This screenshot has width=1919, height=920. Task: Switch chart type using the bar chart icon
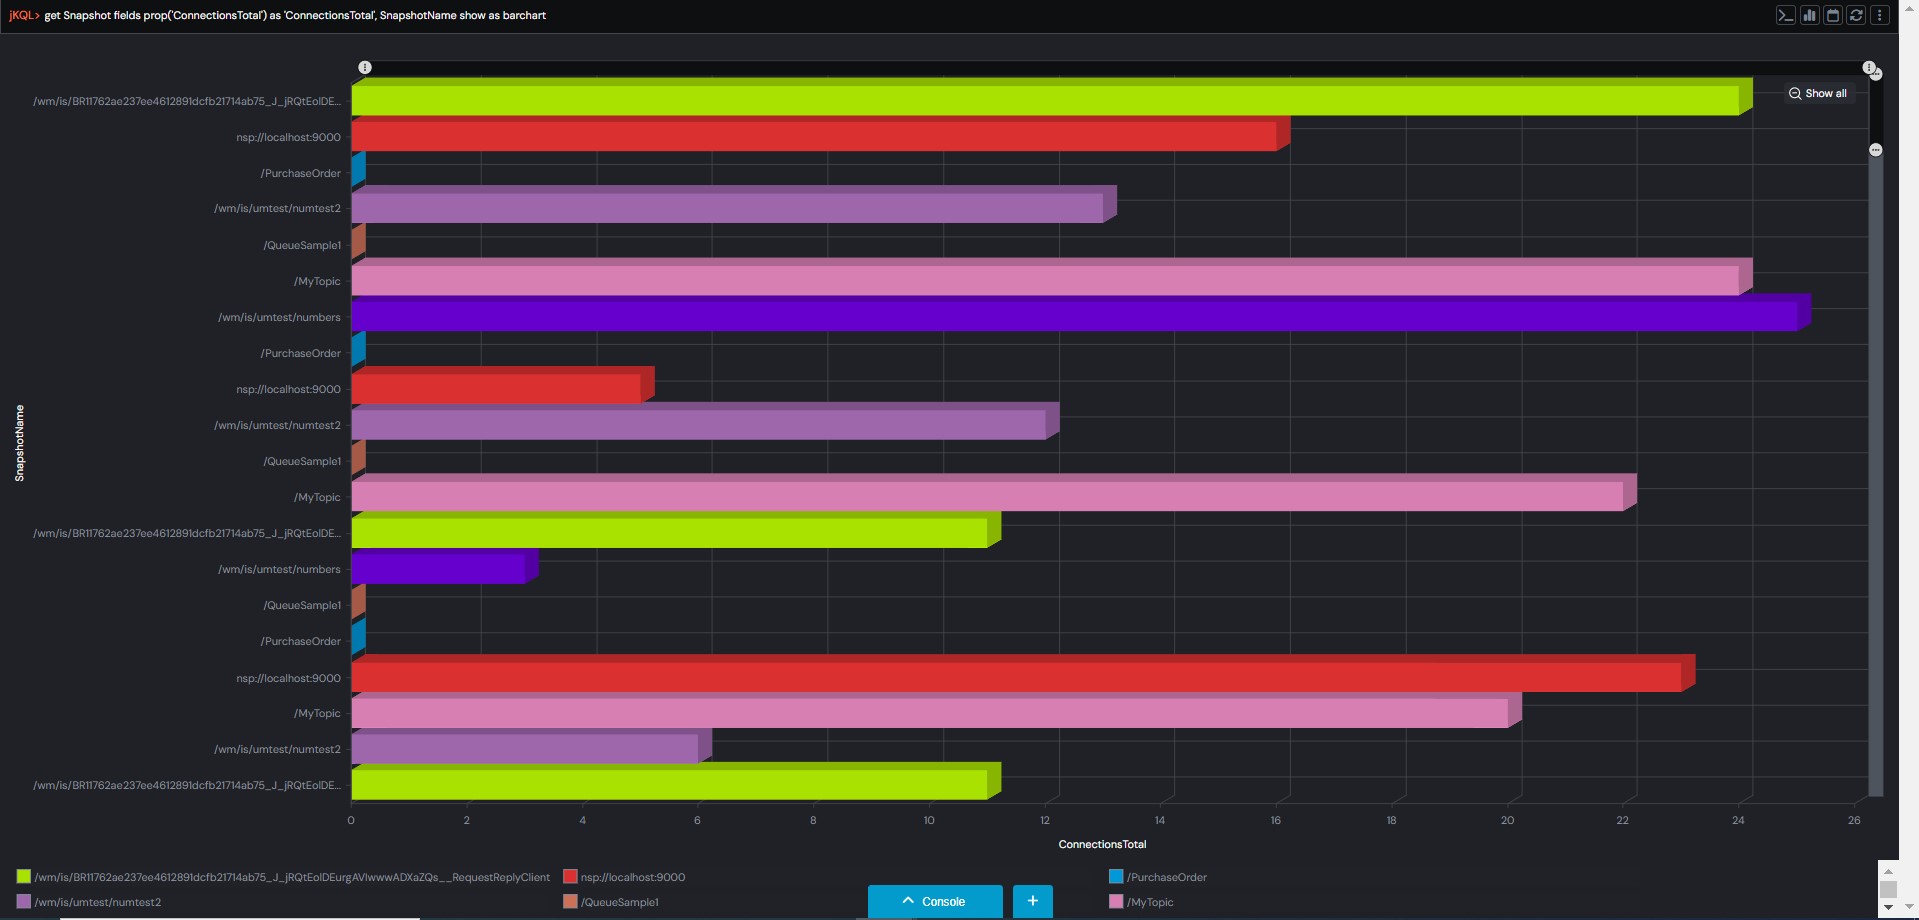pos(1810,15)
